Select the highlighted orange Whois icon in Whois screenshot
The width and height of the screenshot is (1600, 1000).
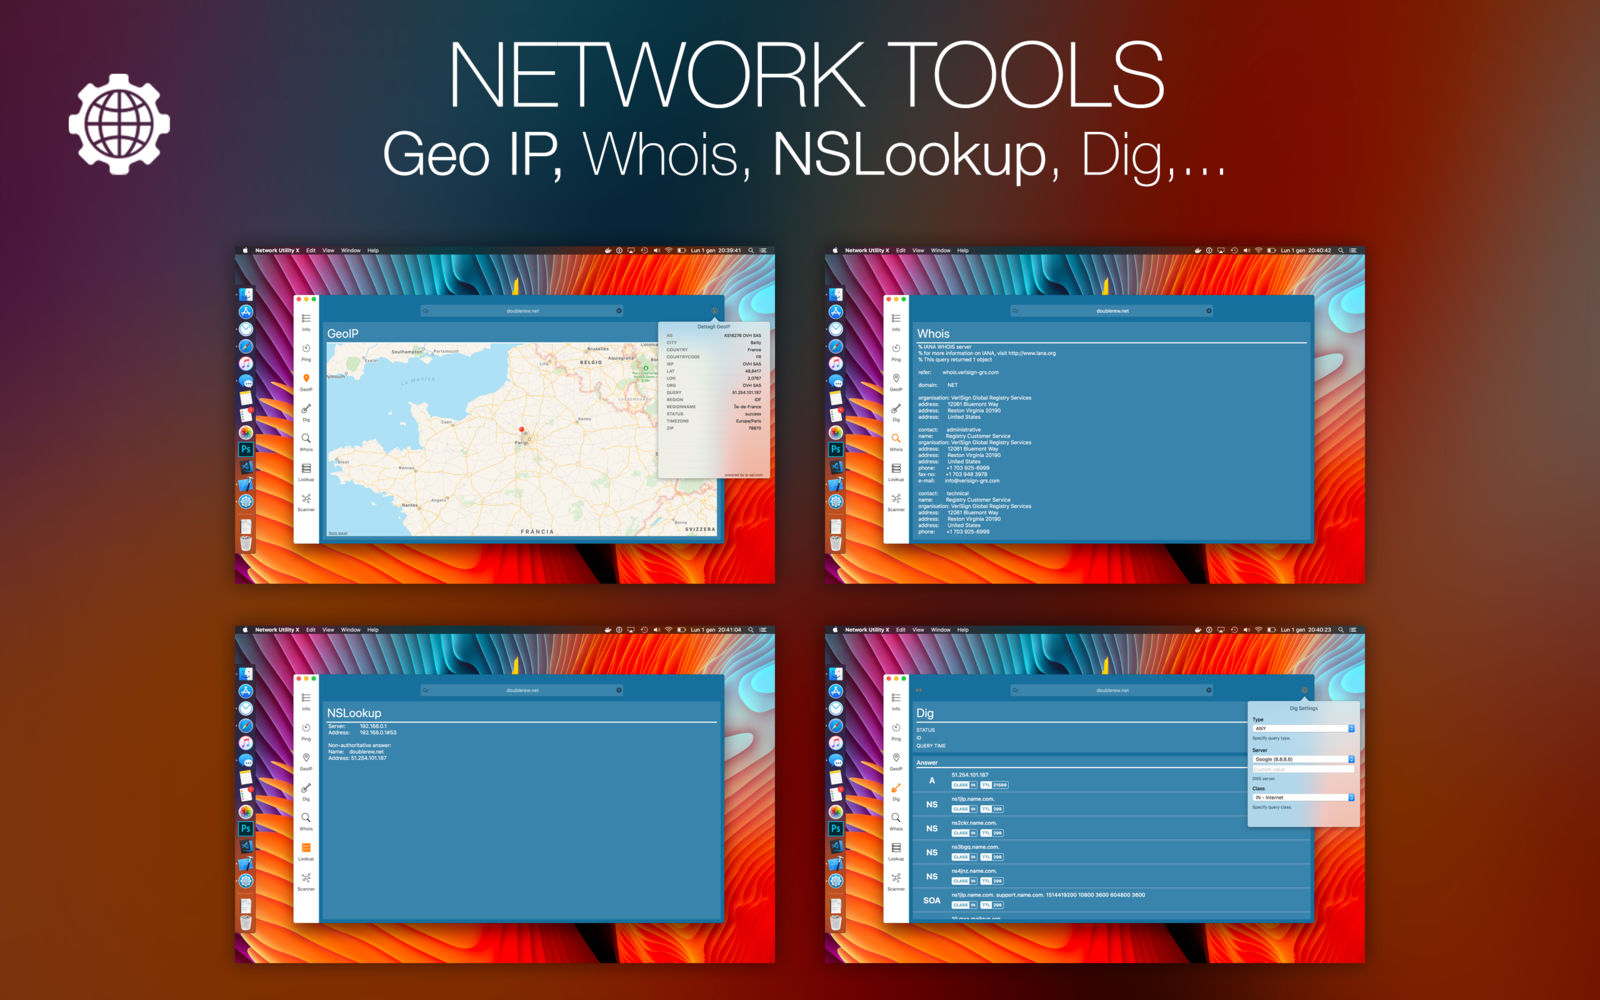click(896, 438)
